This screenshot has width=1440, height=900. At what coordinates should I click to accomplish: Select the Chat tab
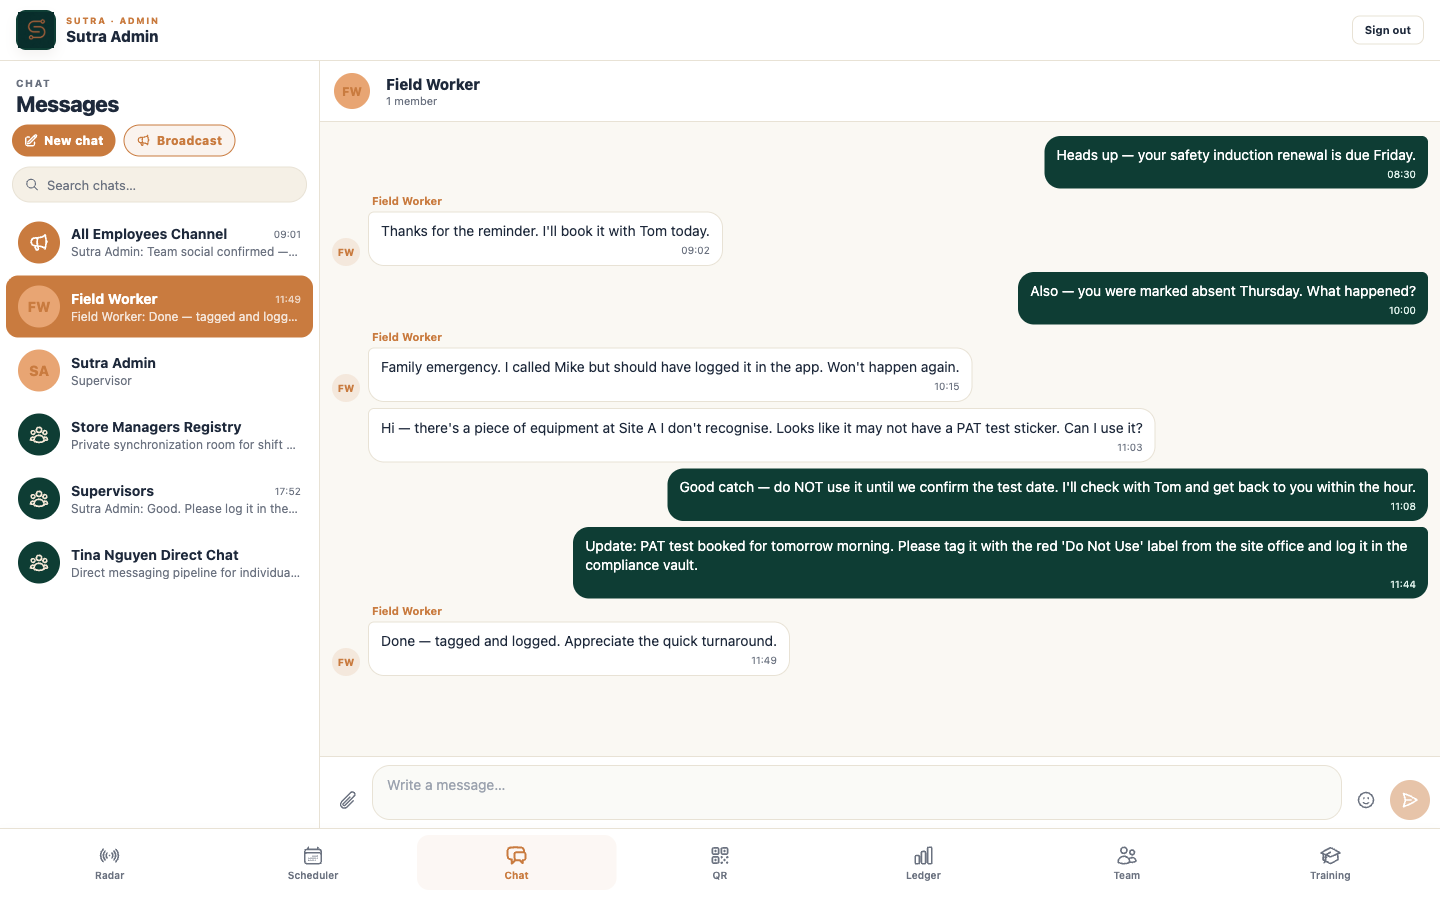[x=516, y=863]
